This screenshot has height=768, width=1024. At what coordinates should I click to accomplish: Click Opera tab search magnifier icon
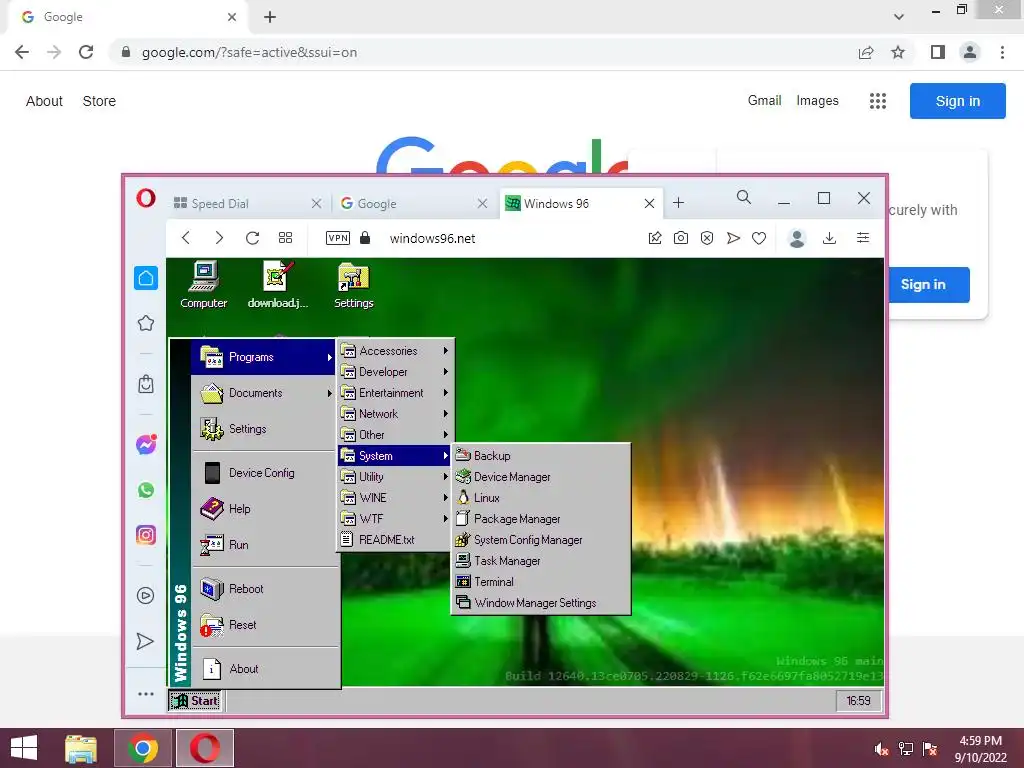pos(744,197)
